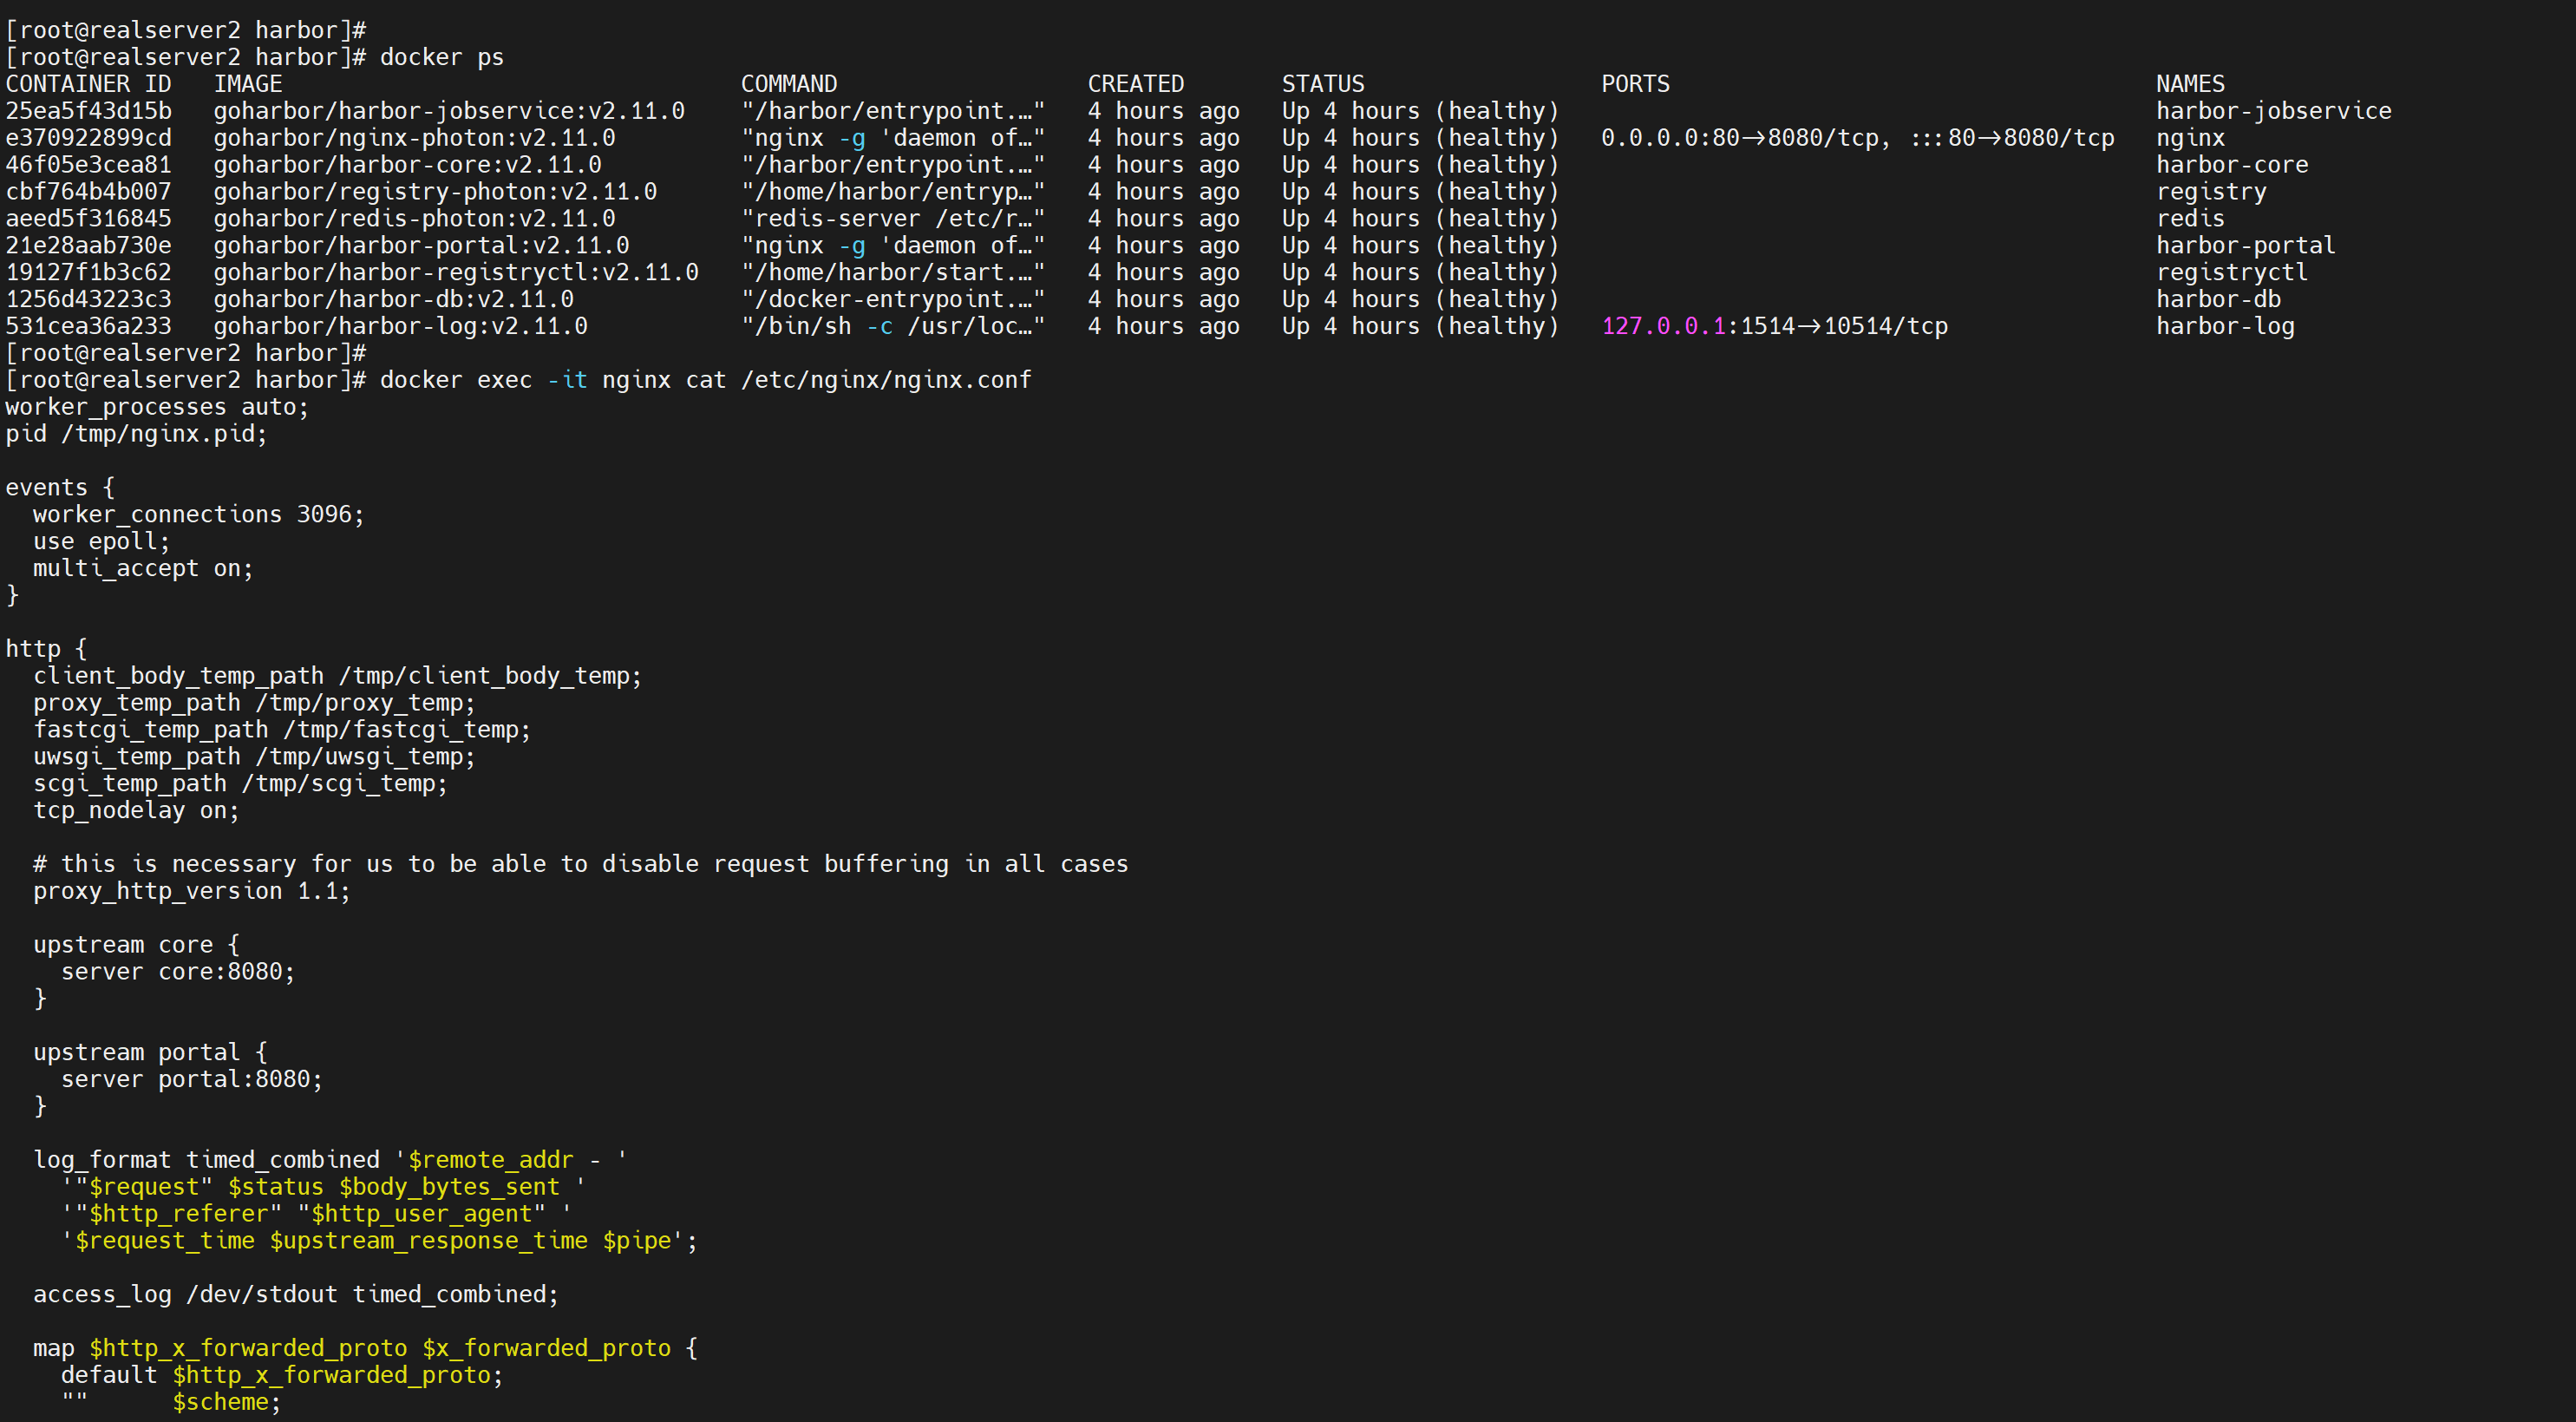Viewport: 2576px width, 1422px height.
Task: Click the server core:8080 line
Action: pyautogui.click(x=177, y=971)
